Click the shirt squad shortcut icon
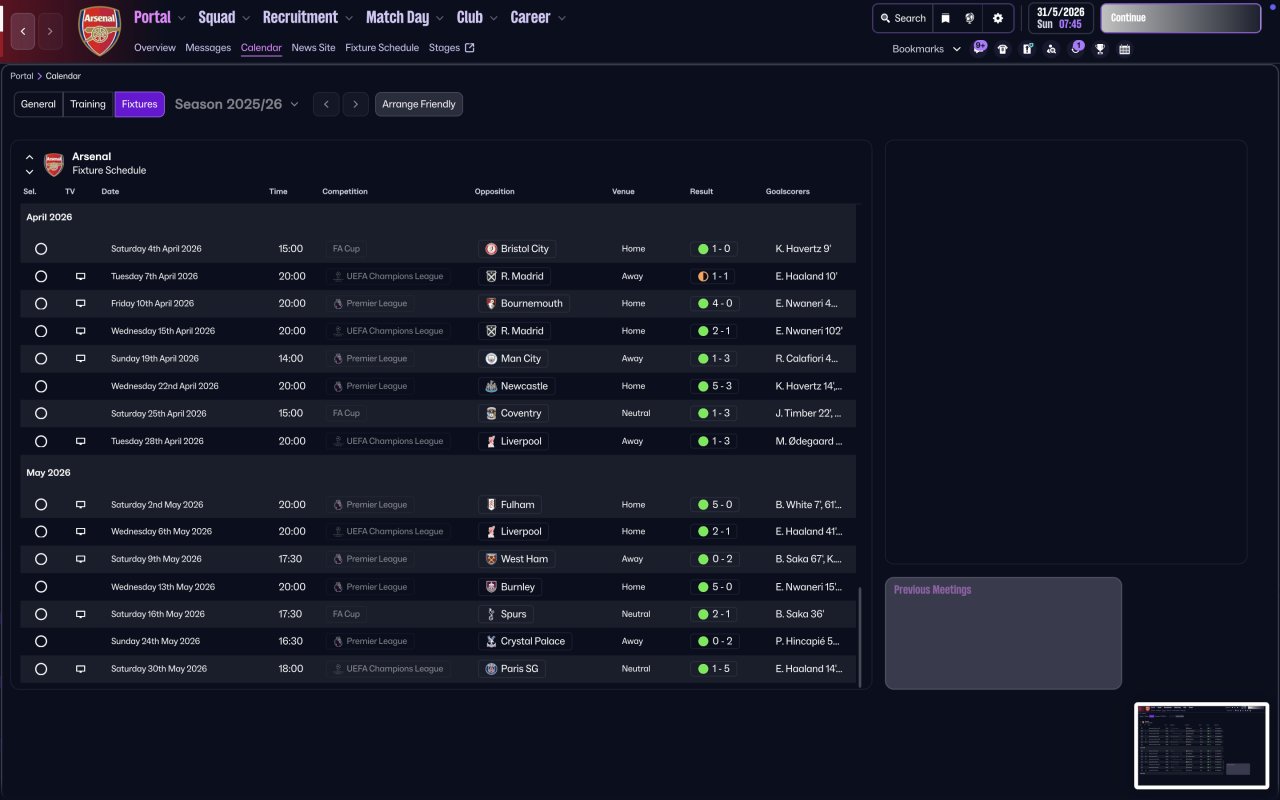Viewport: 1280px width, 800px height. point(1002,49)
